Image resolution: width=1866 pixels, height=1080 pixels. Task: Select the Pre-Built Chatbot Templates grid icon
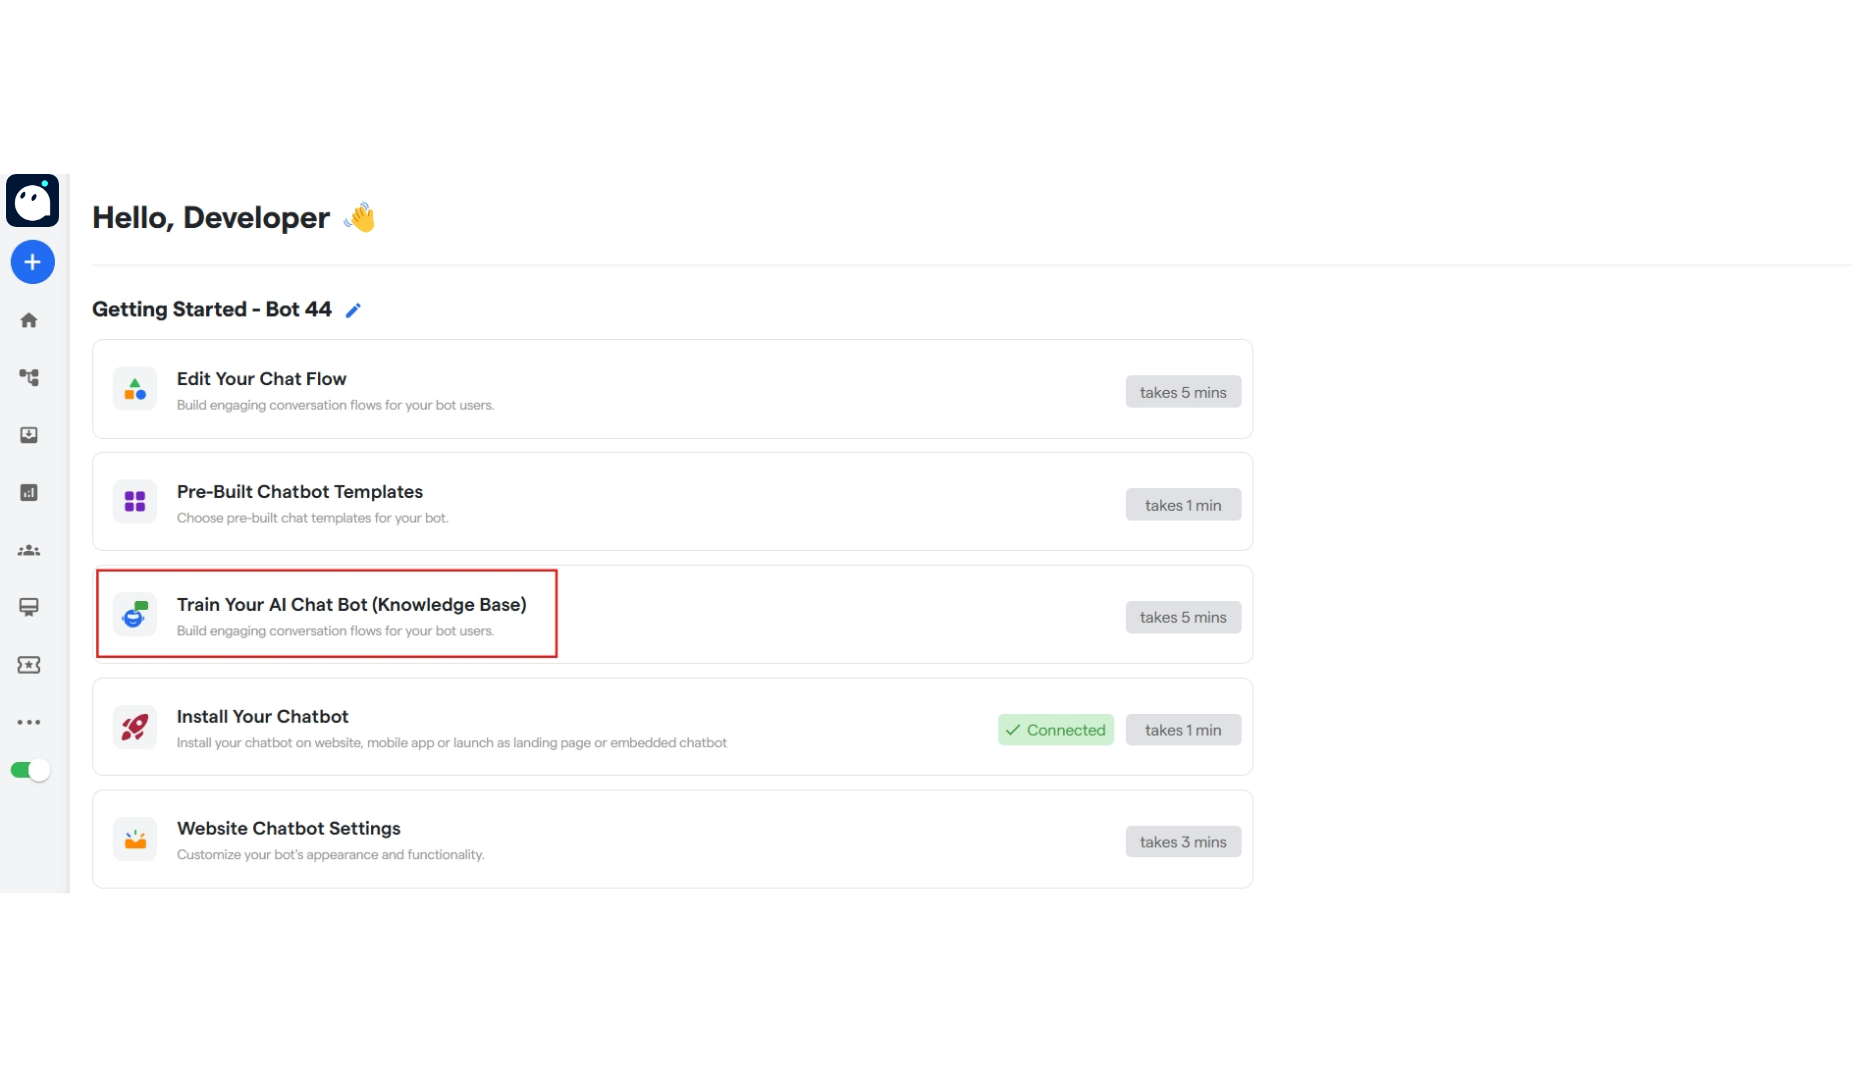(x=135, y=501)
